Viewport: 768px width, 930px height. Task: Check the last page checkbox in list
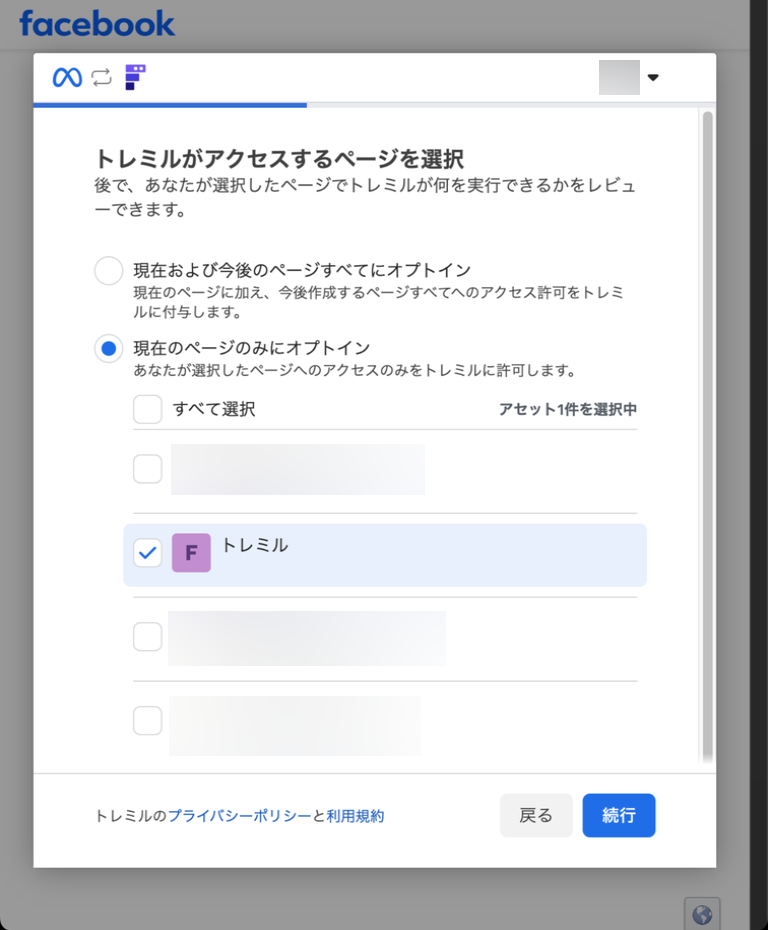pyautogui.click(x=148, y=720)
